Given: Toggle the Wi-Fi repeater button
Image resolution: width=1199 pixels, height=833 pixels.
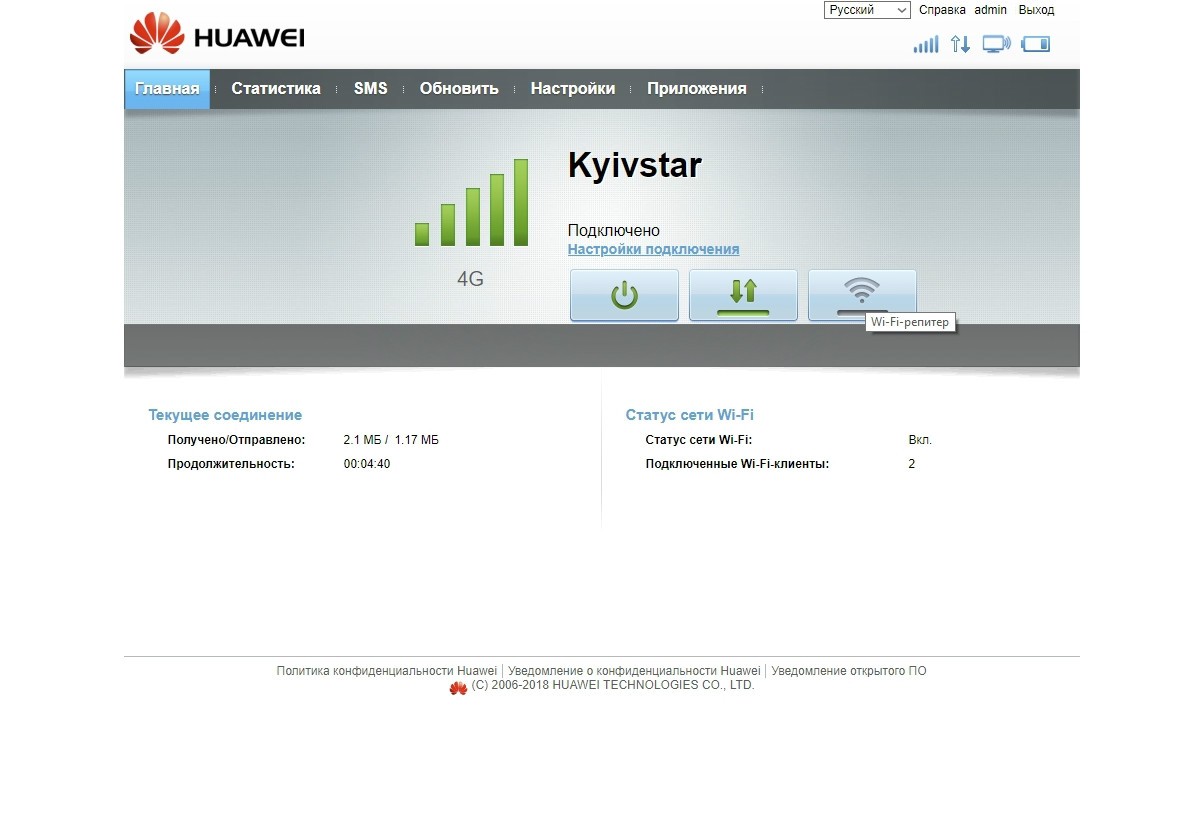Looking at the screenshot, I should point(861,291).
